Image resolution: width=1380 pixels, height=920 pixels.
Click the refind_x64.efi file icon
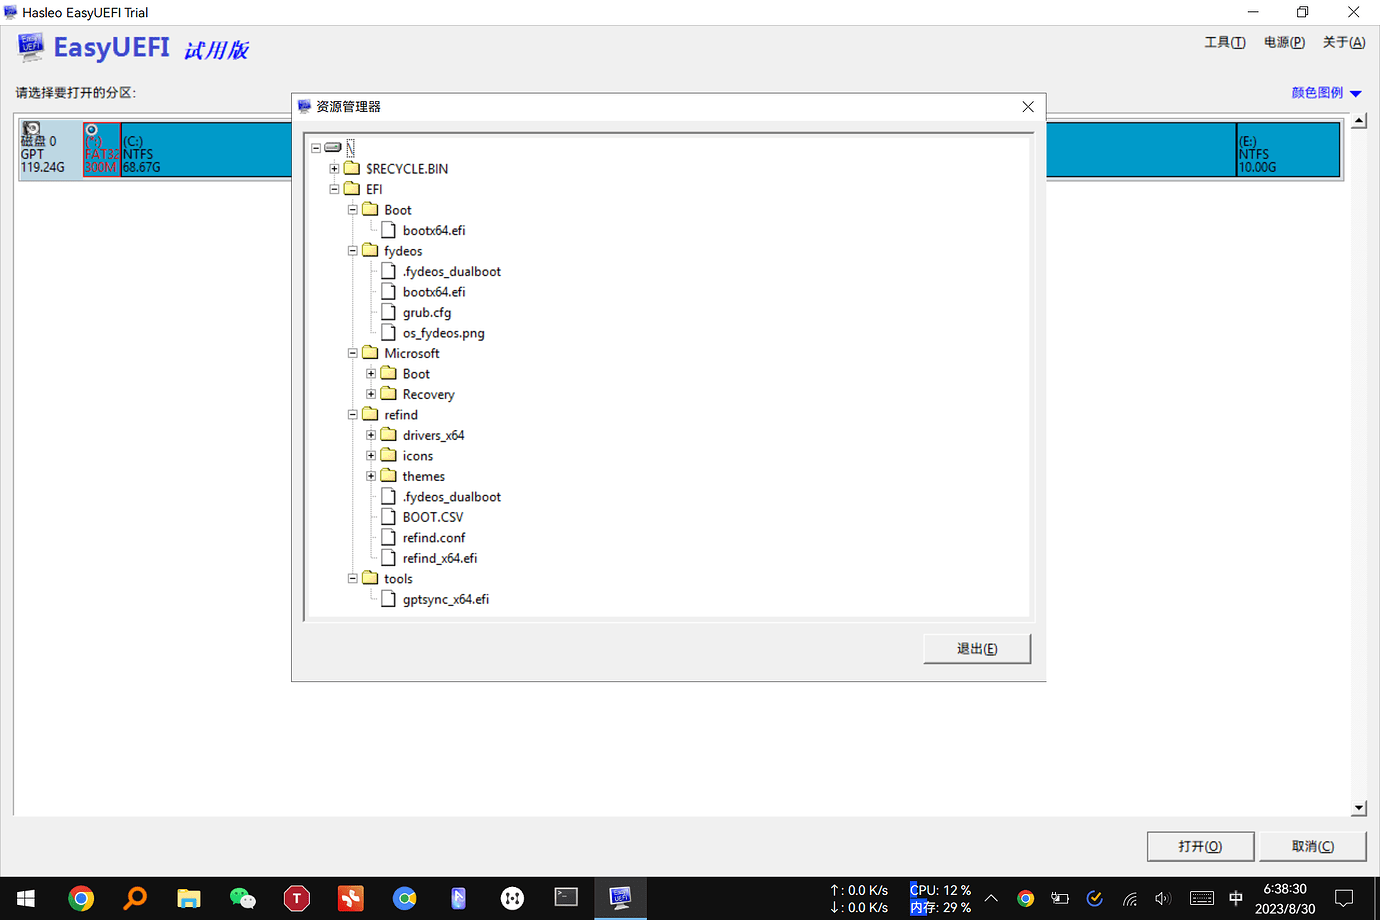click(x=389, y=558)
